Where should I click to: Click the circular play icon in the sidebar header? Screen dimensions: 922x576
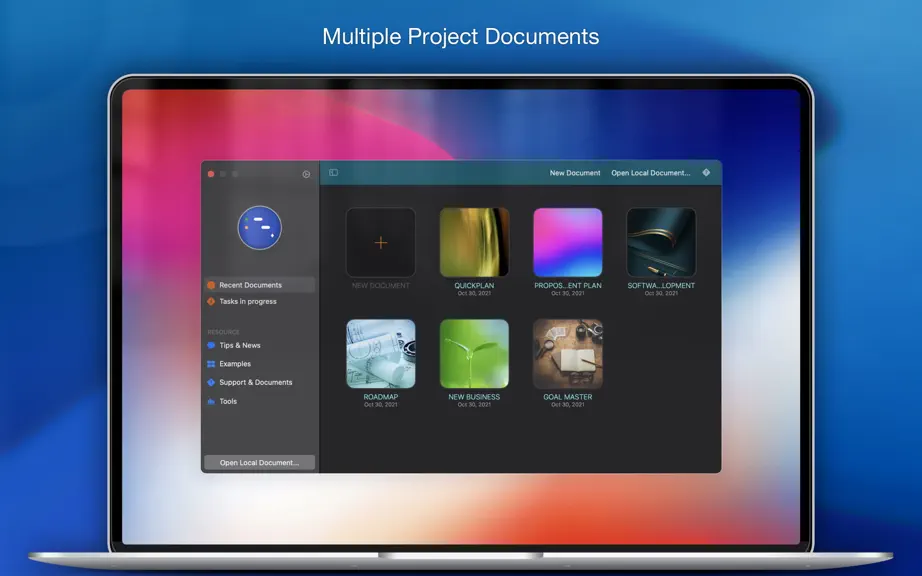tap(306, 174)
